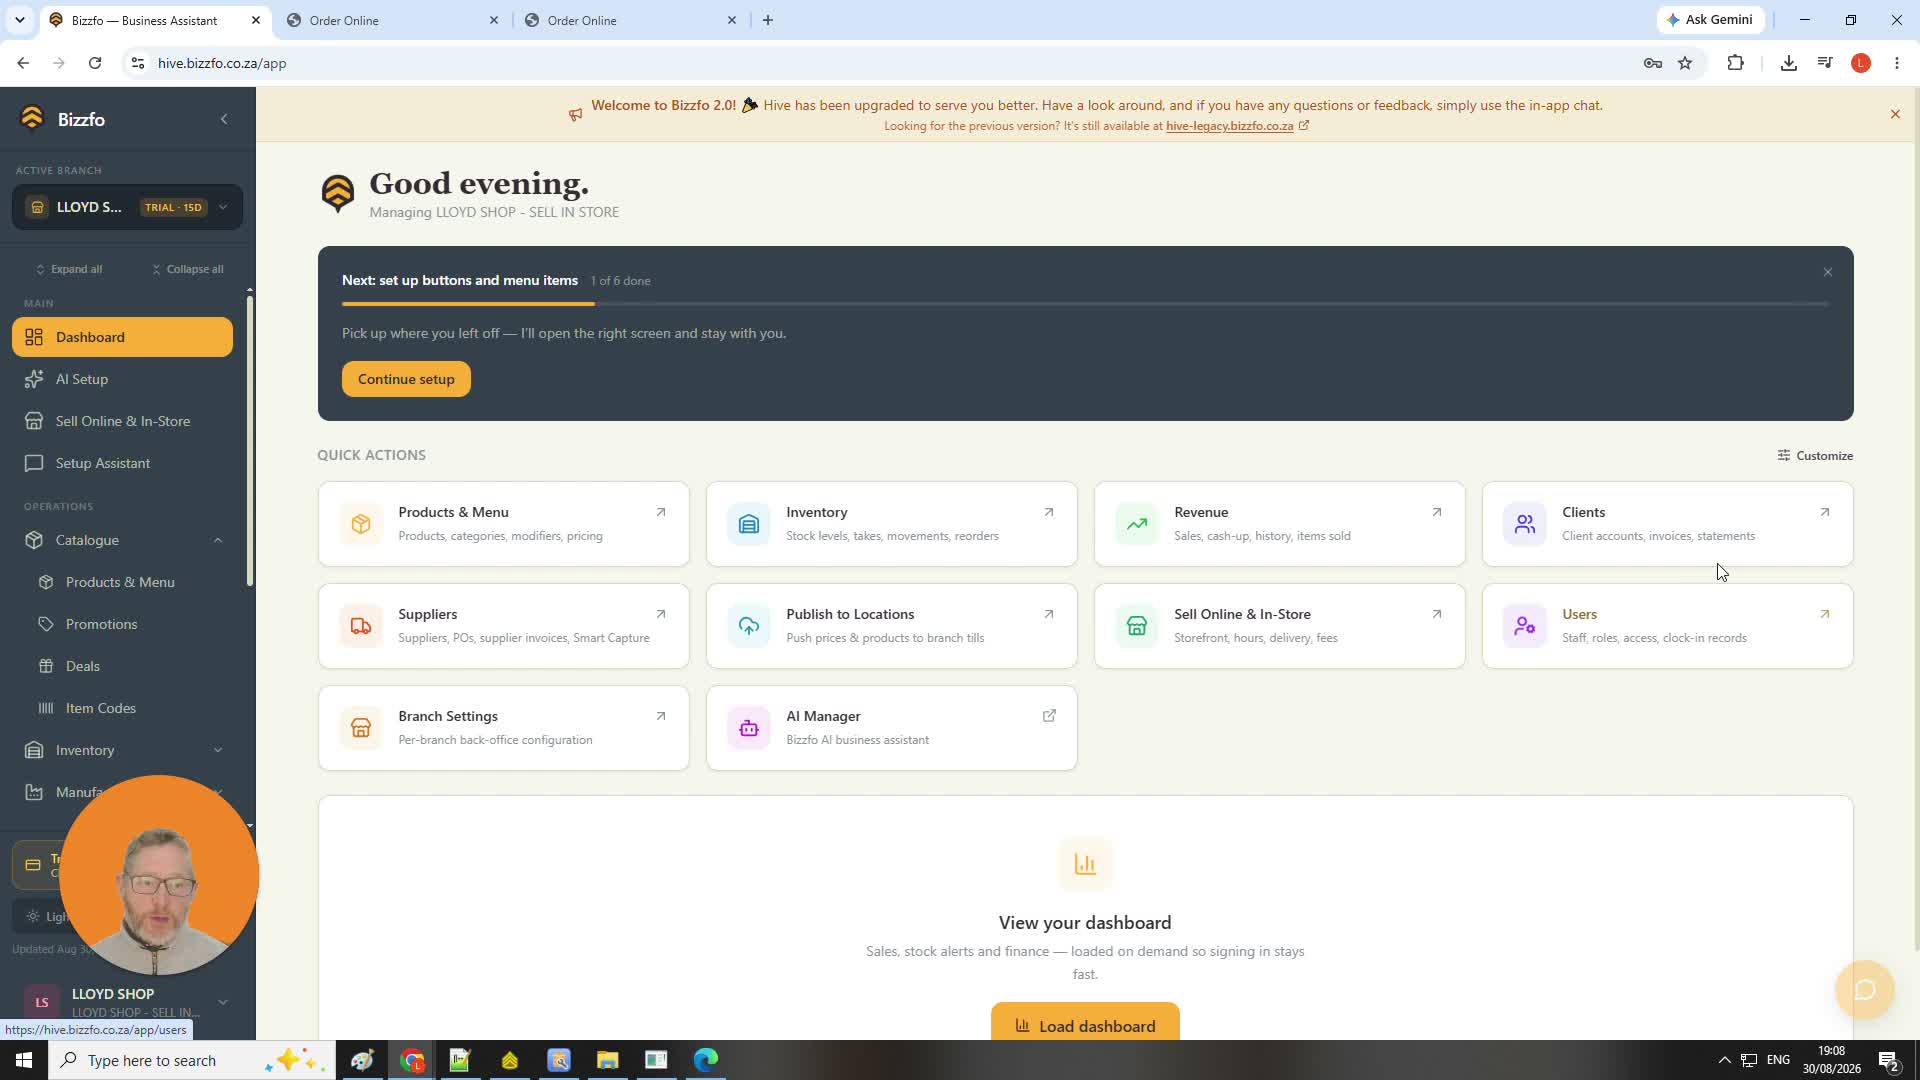Click the sidebar vertical scrollbar
The width and height of the screenshot is (1920, 1080).
click(x=250, y=440)
